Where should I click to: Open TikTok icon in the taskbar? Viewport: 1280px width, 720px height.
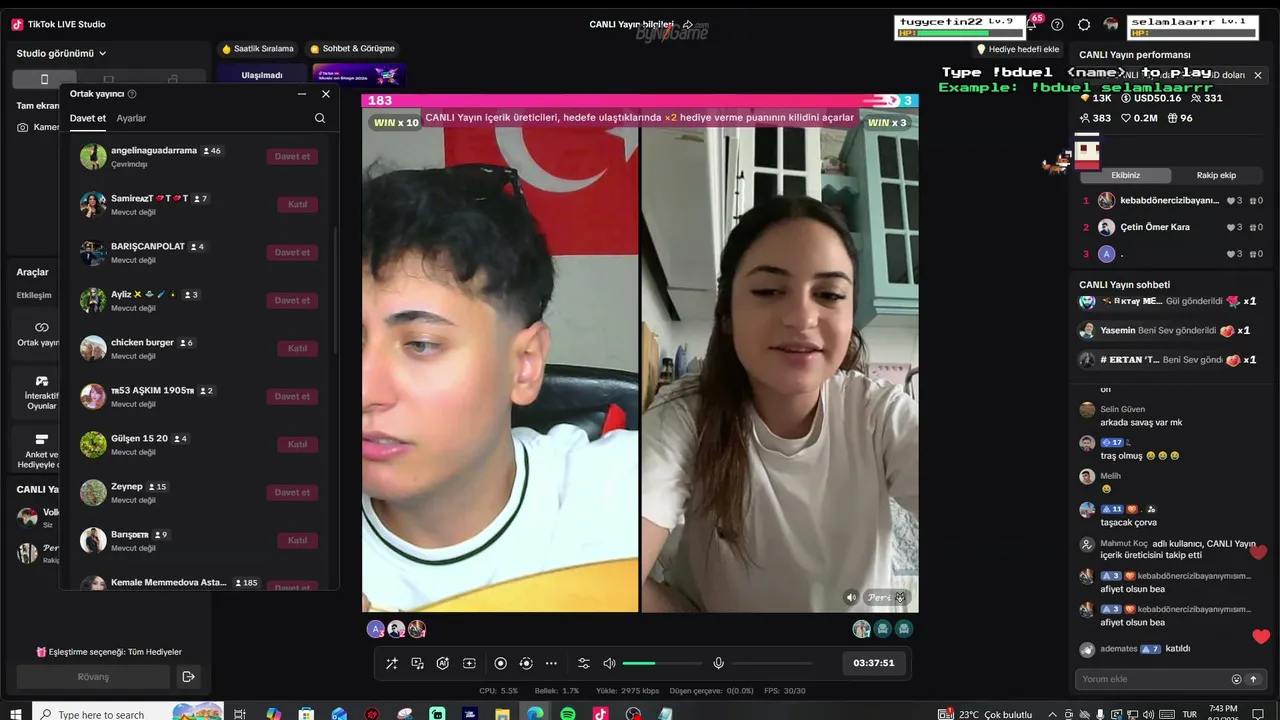600,714
